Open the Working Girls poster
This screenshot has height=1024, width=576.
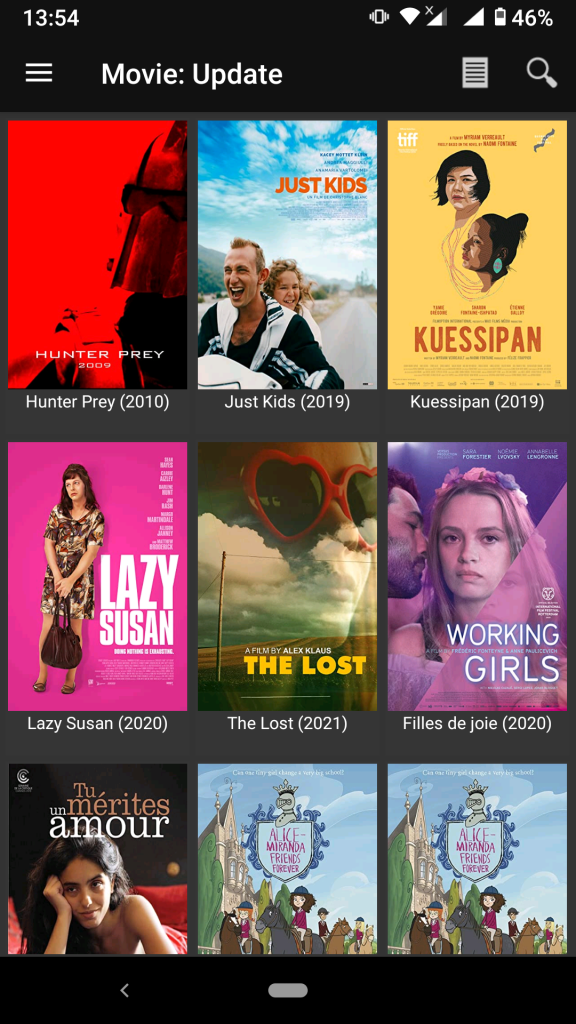pos(477,576)
